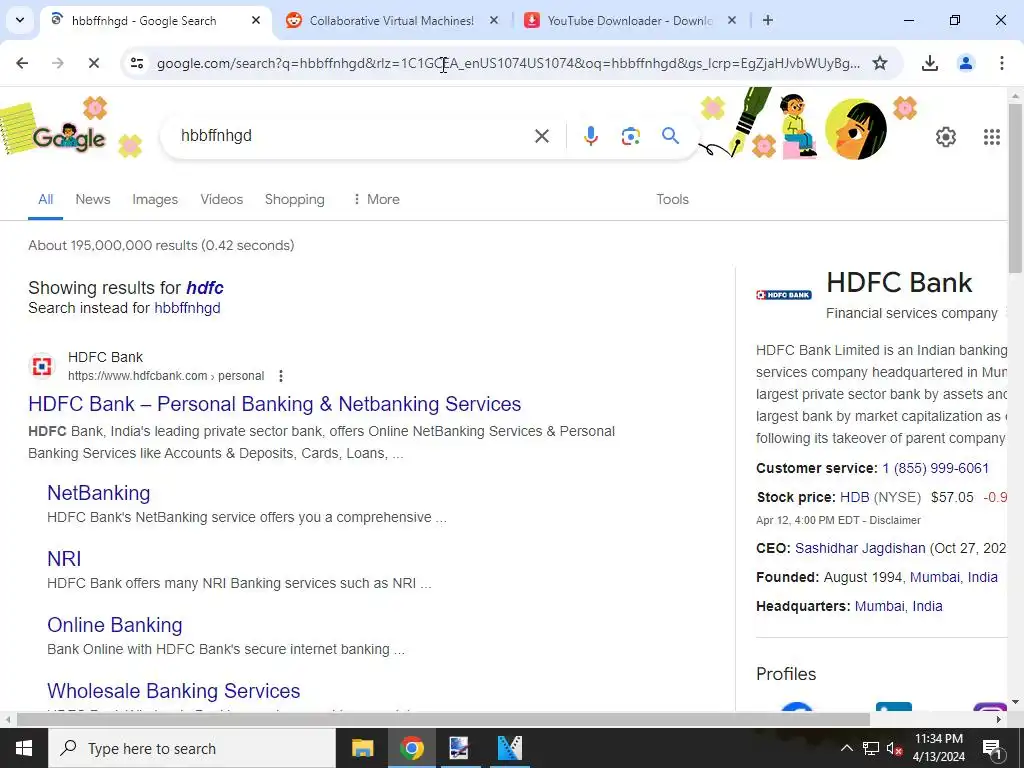This screenshot has width=1024, height=768.
Task: Click the search box containing hbbffnhgd
Action: pos(353,136)
